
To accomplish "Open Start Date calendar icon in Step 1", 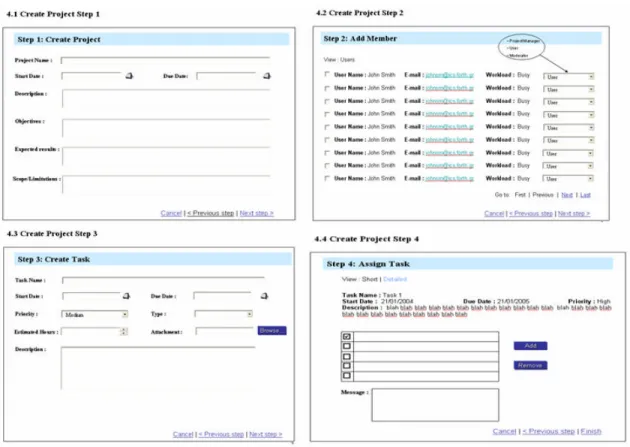I will pos(129,76).
